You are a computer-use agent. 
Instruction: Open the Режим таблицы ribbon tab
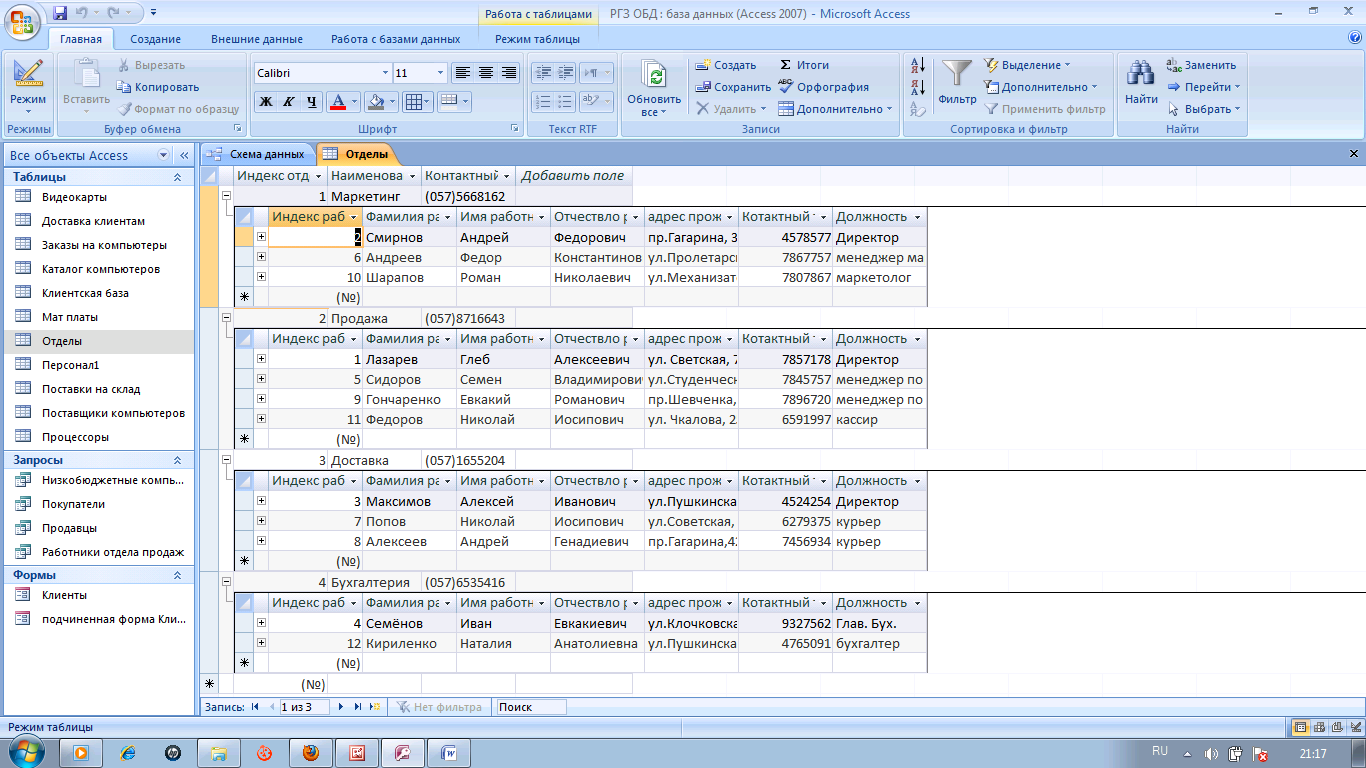(x=537, y=39)
